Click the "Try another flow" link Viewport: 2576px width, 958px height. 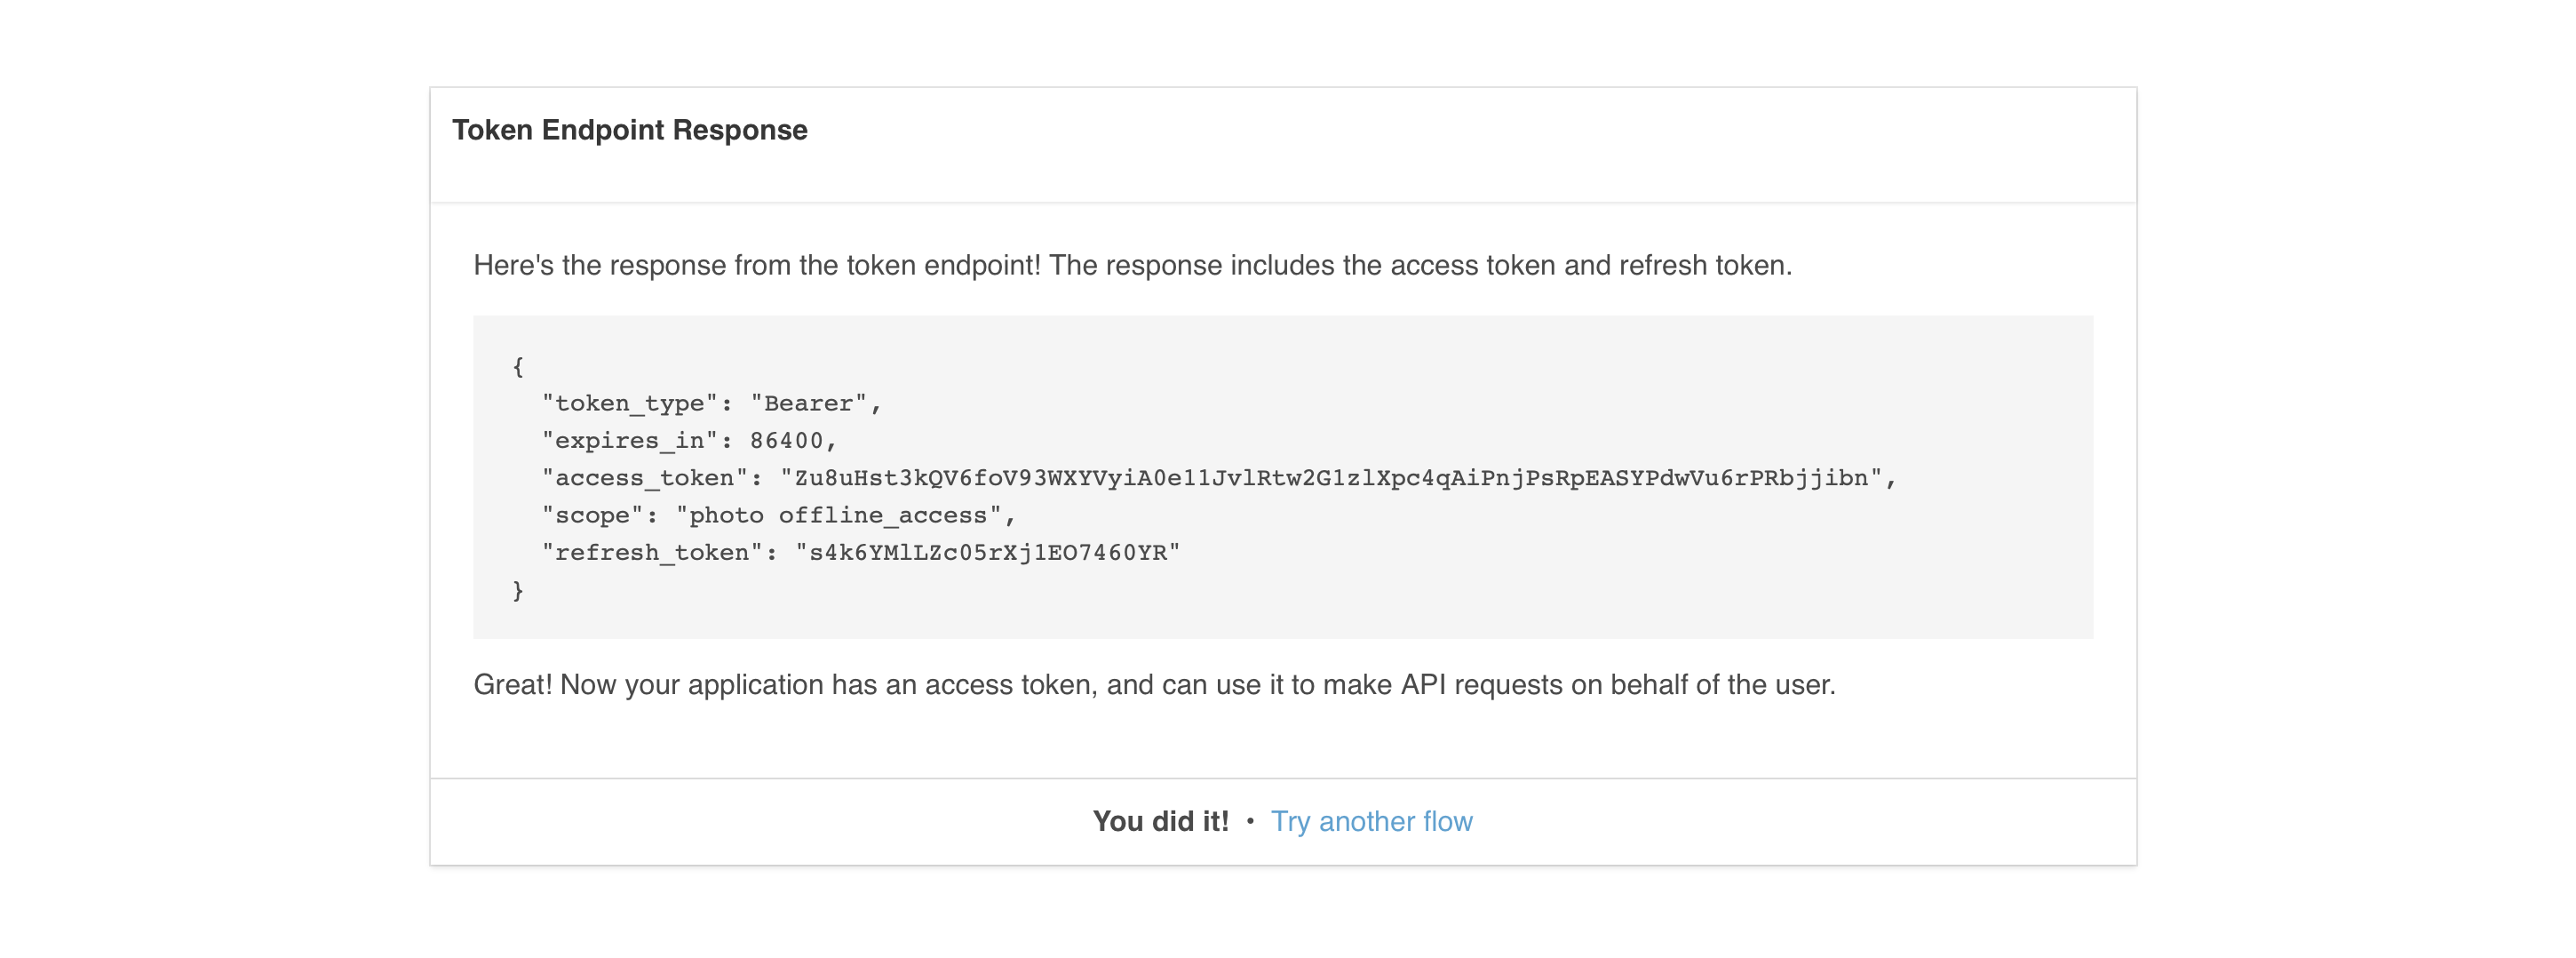click(x=1371, y=821)
